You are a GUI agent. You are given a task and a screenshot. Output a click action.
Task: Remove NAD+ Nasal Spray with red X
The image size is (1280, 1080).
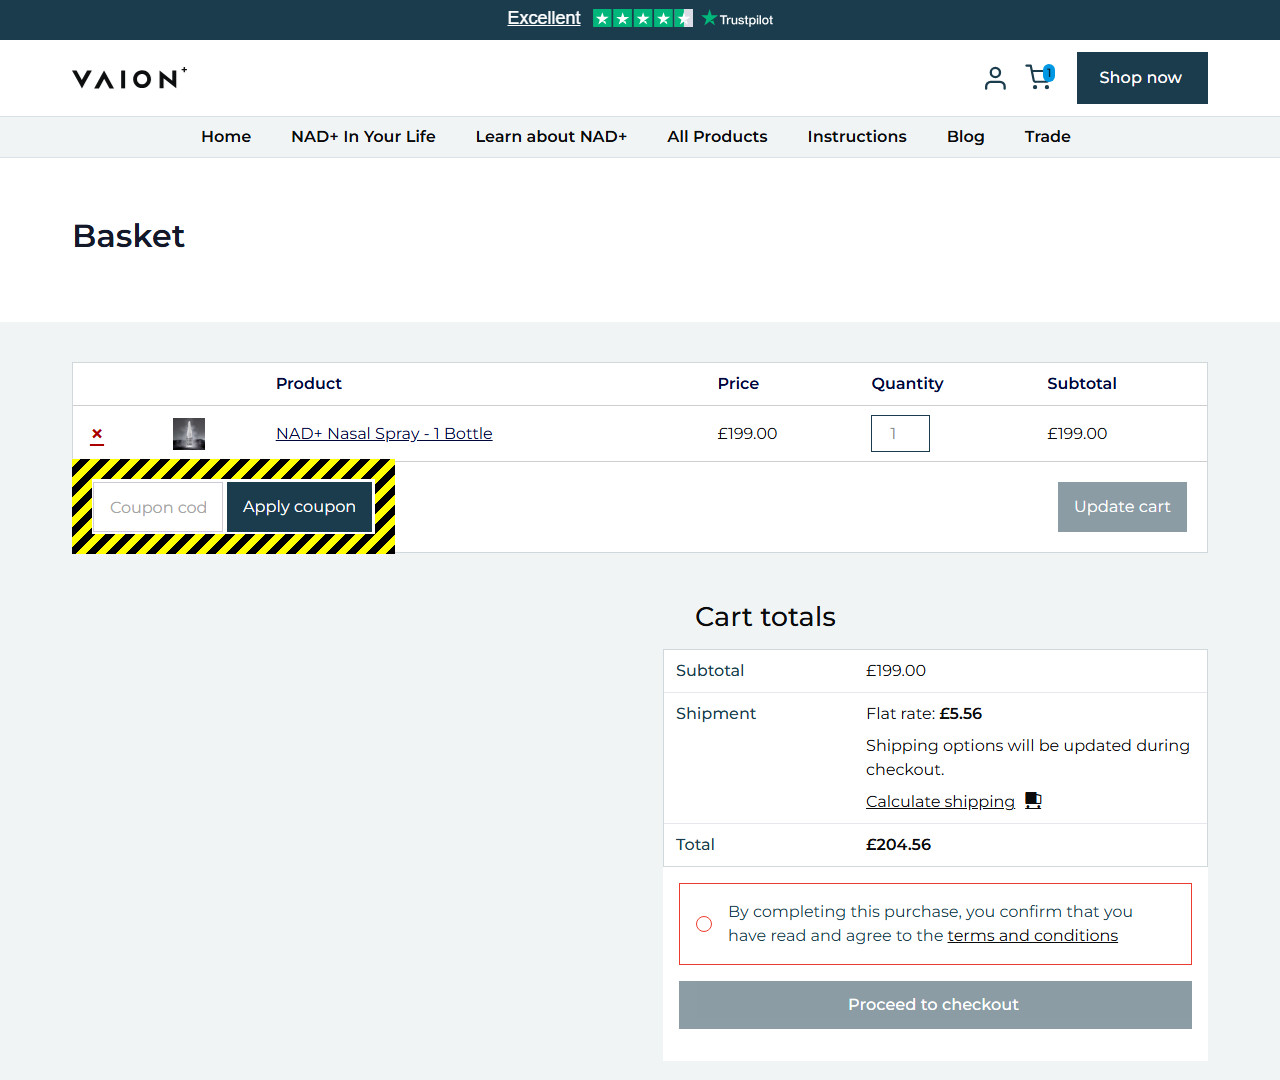coord(97,434)
